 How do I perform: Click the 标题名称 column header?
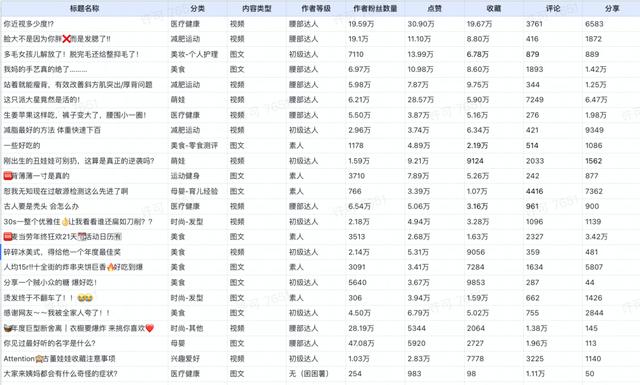click(84, 8)
